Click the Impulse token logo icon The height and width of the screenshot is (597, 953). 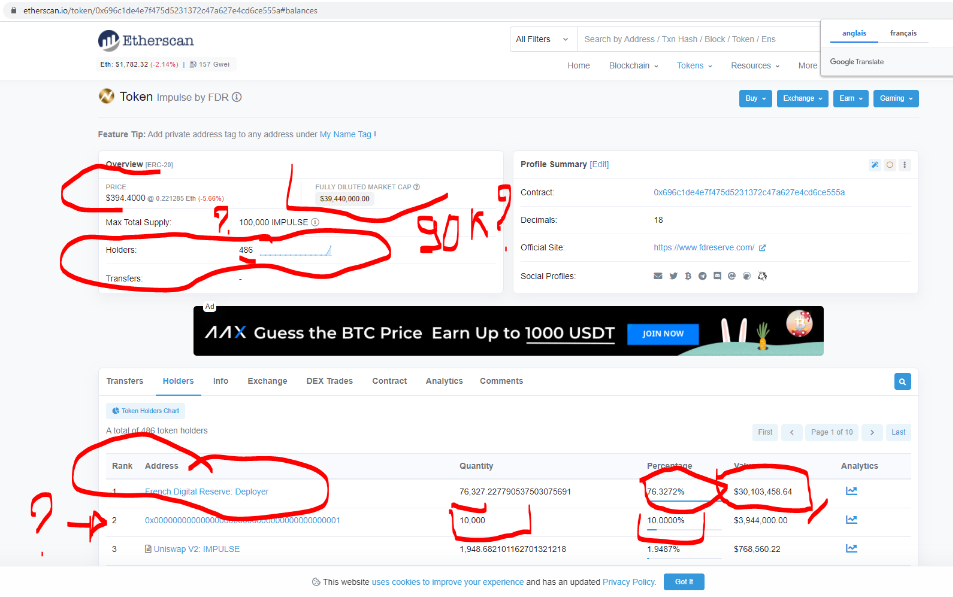coord(106,96)
